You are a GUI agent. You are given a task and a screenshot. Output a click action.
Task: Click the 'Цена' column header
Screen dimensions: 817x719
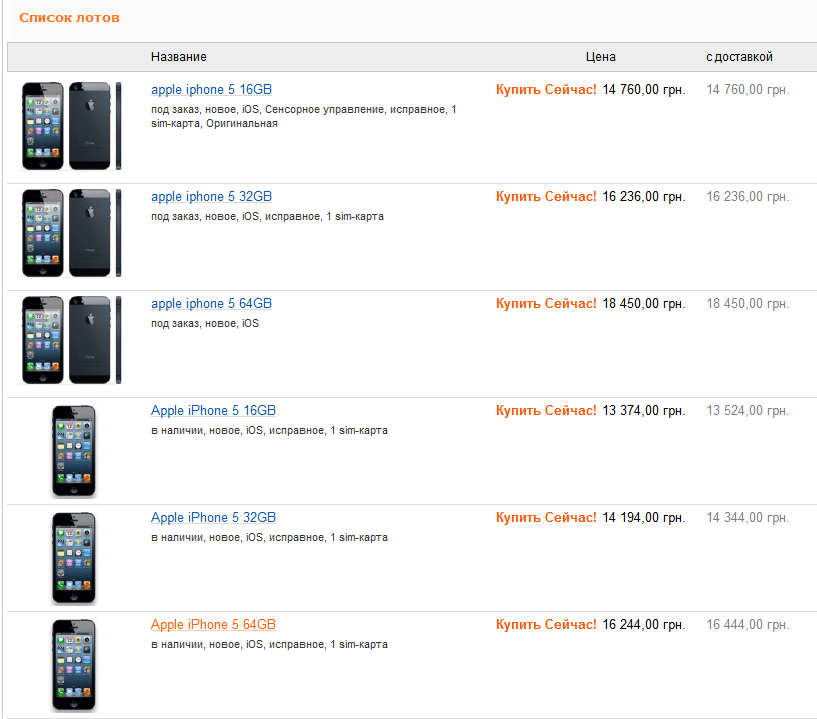pyautogui.click(x=601, y=57)
